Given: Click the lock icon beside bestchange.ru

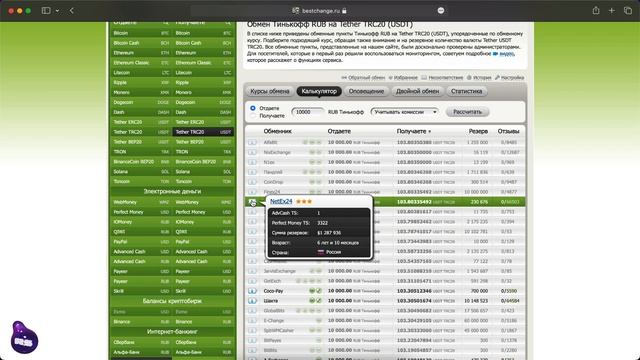Looking at the screenshot, I should click(x=344, y=11).
